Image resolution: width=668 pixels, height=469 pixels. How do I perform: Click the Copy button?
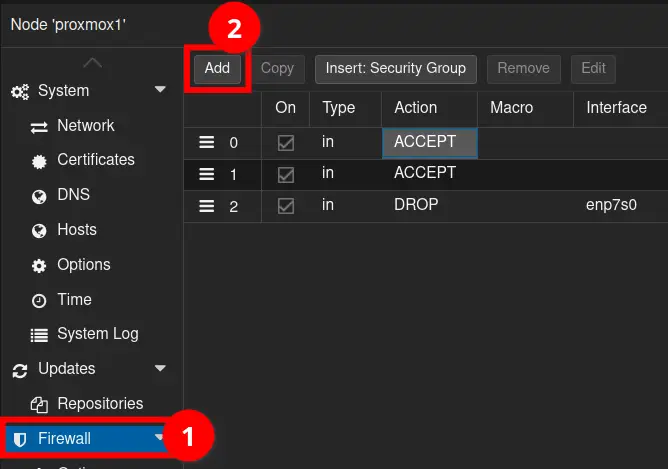(x=277, y=69)
